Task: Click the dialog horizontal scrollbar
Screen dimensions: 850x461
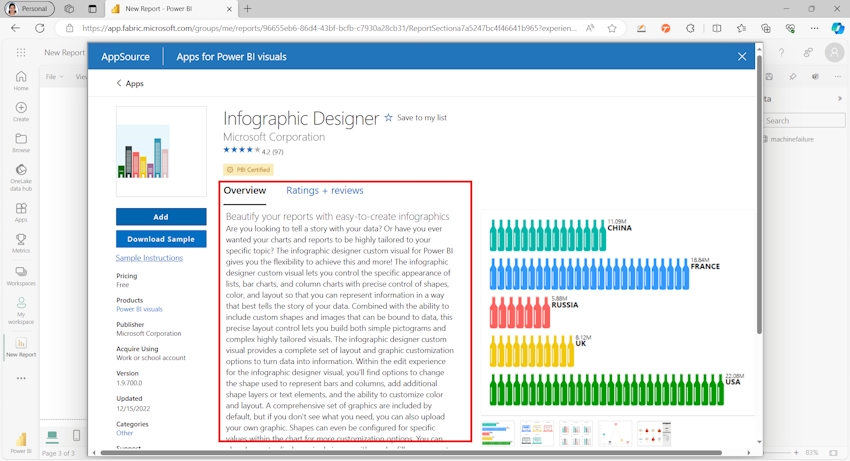Action: tap(411, 452)
